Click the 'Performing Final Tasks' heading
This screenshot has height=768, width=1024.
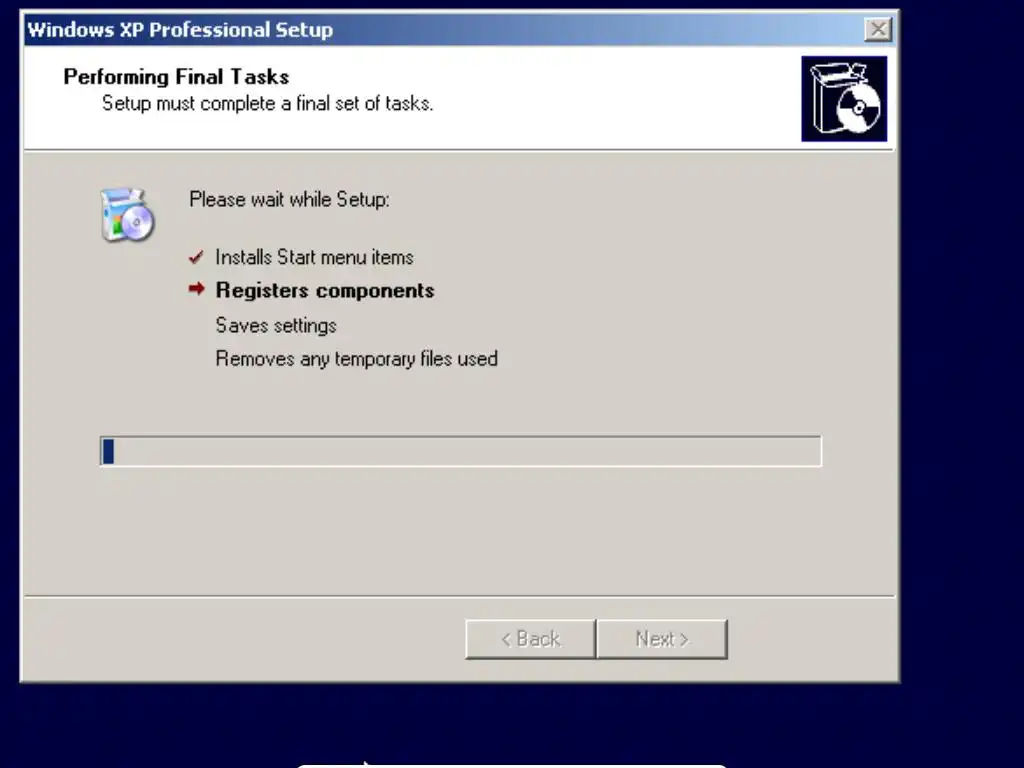(176, 77)
